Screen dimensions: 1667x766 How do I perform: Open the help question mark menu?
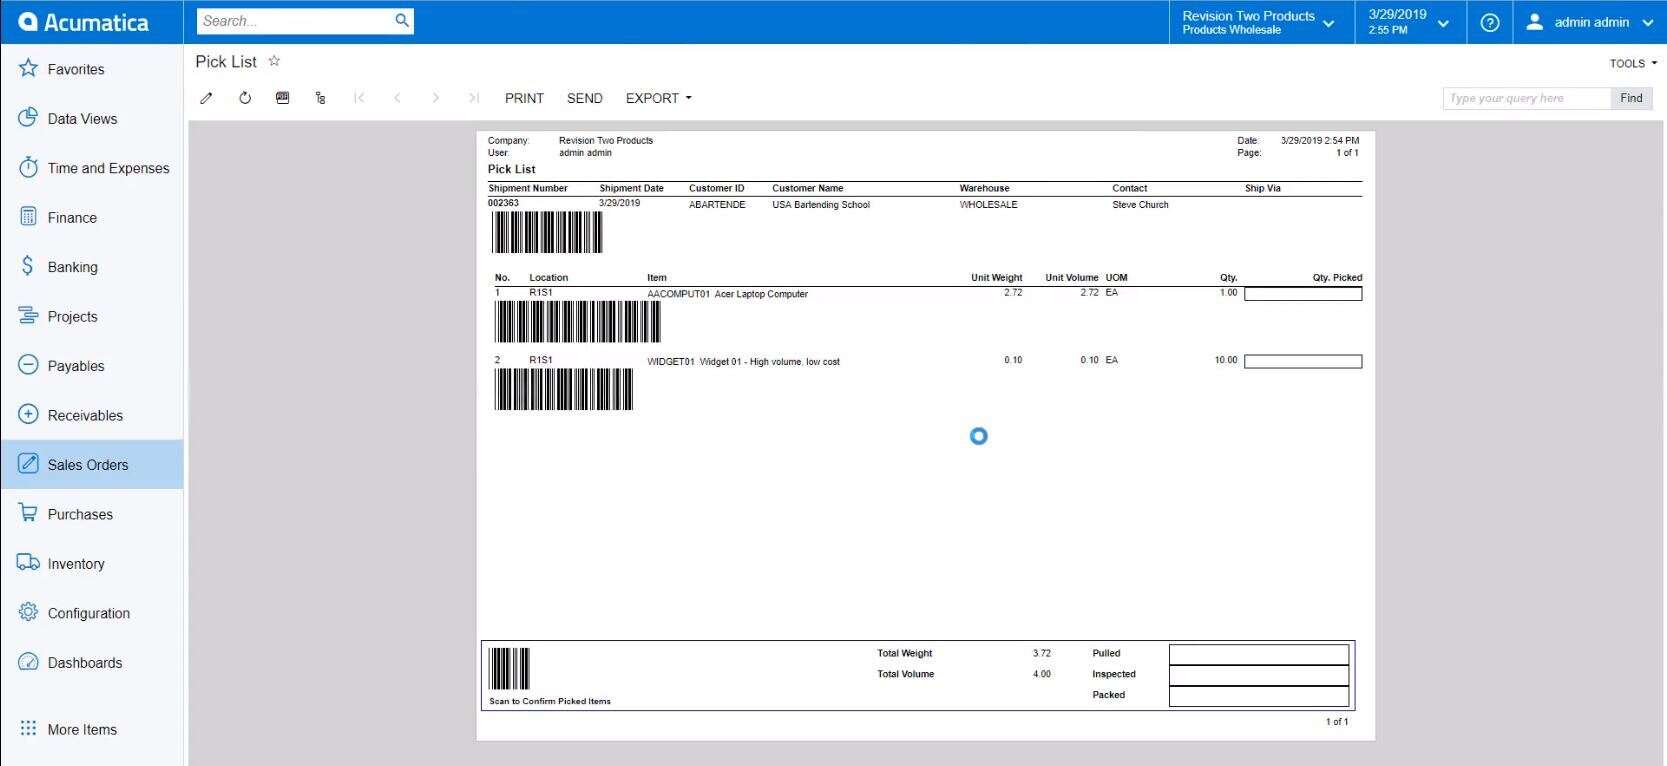[x=1489, y=22]
